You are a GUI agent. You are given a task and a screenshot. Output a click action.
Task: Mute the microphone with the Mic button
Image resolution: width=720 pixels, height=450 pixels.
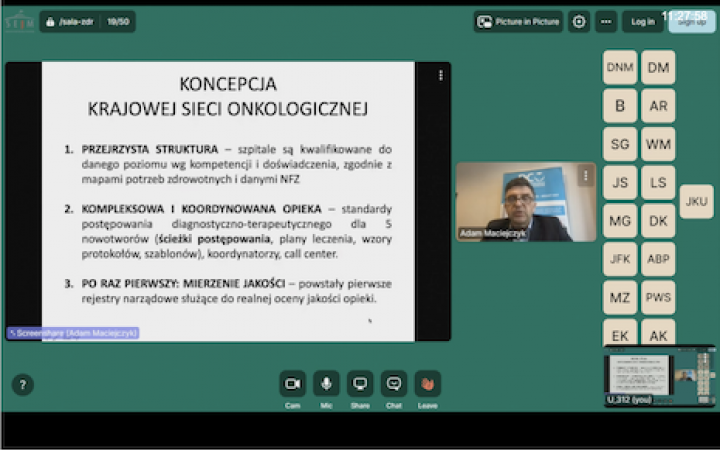tap(326, 383)
